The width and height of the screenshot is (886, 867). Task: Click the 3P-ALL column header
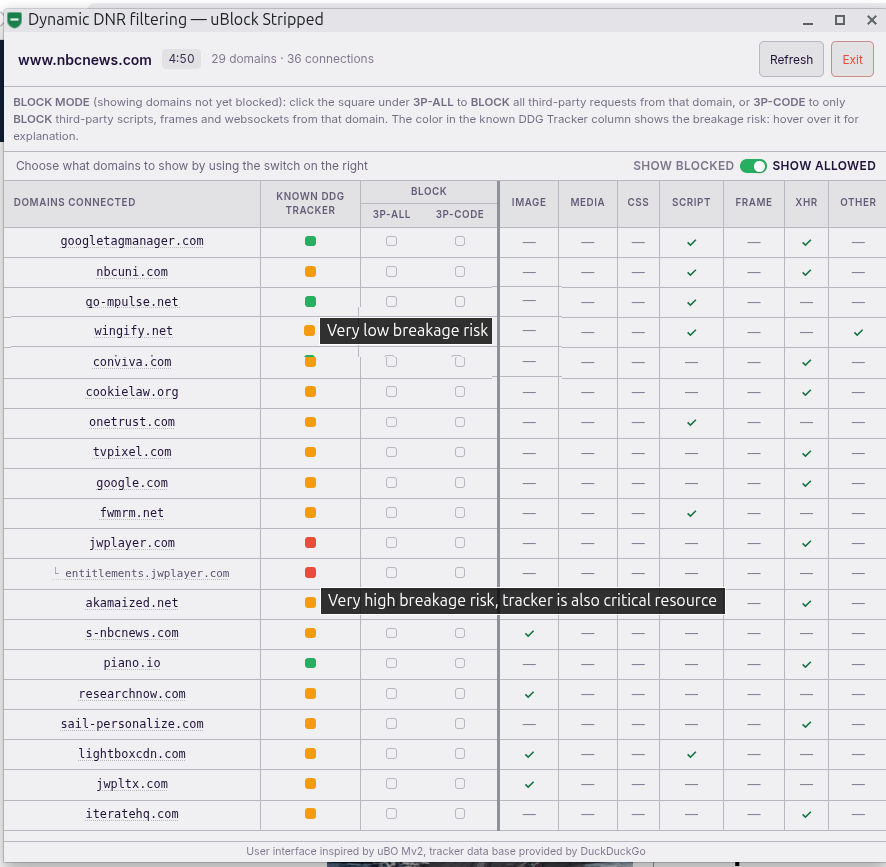click(x=392, y=215)
